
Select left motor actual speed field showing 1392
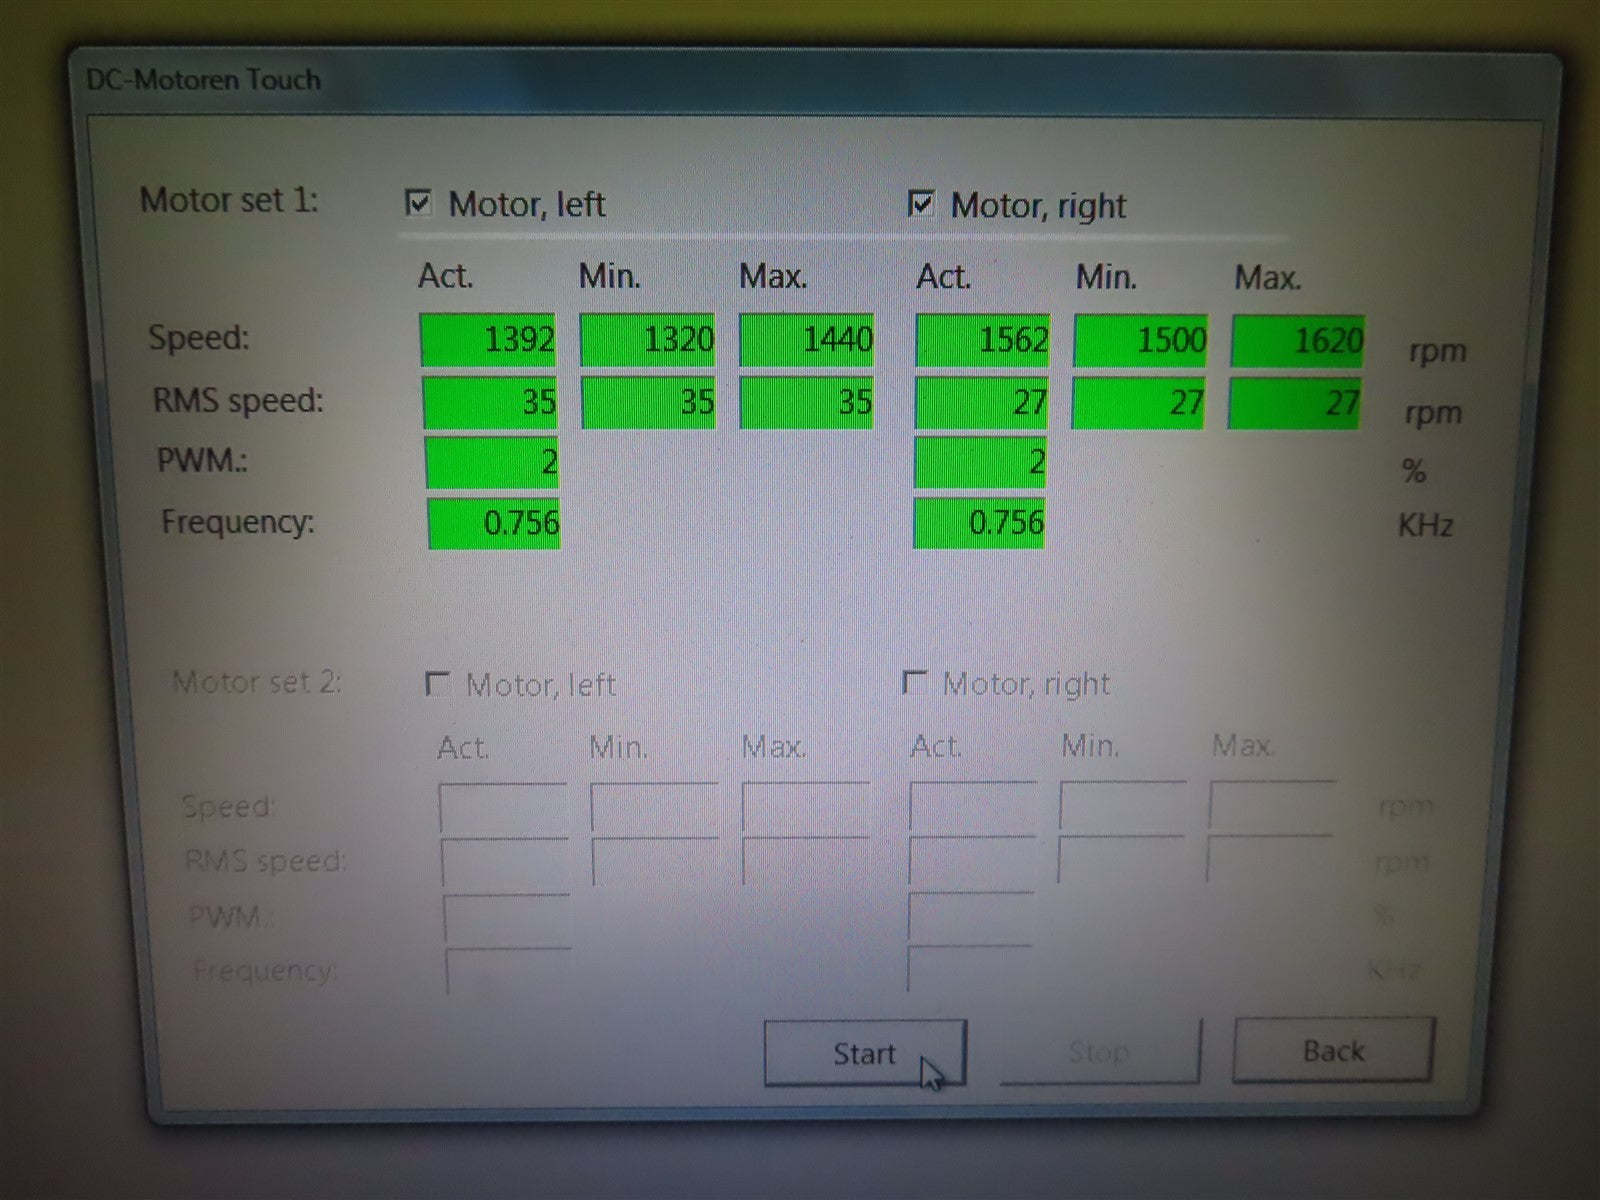(489, 340)
